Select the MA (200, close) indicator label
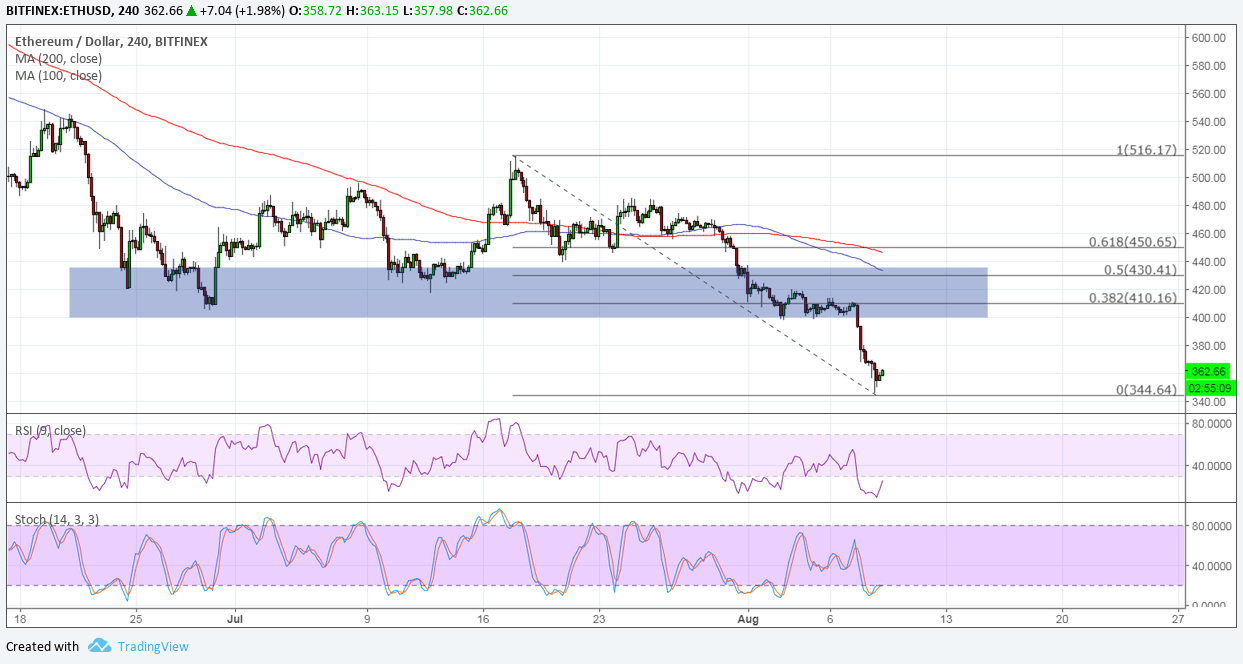The width and height of the screenshot is (1243, 664). 58,59
